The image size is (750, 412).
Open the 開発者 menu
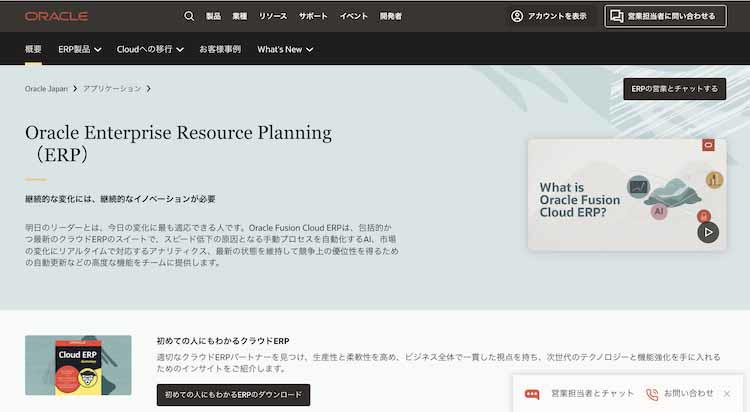[391, 16]
